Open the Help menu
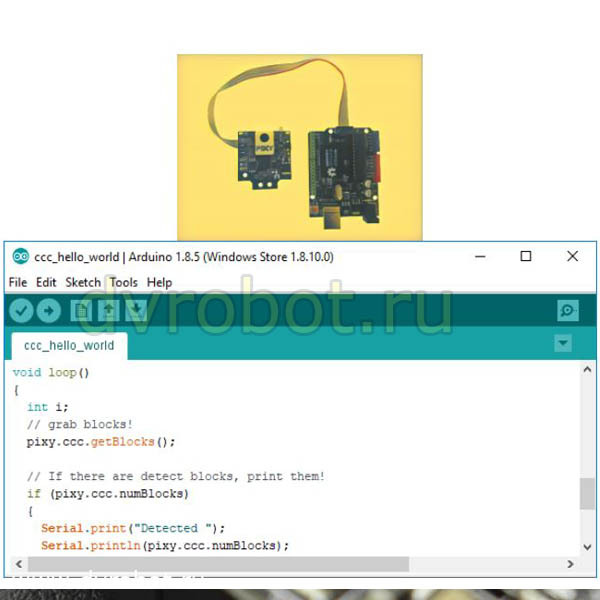 [159, 282]
